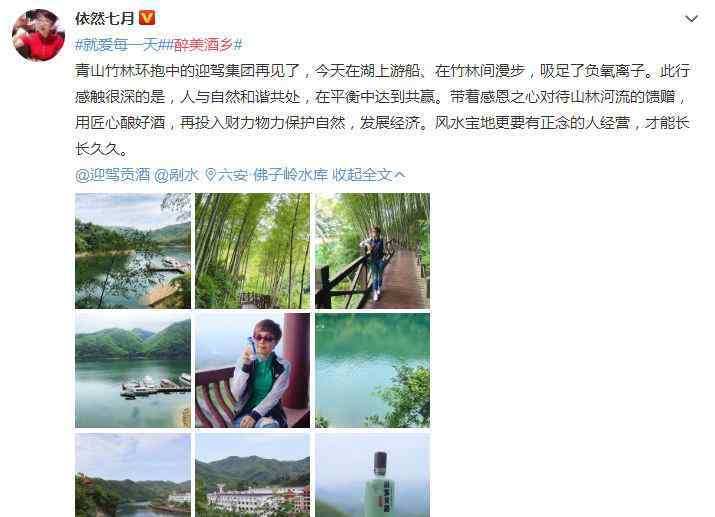Open the liquor bottle photo thumbnail

373,475
